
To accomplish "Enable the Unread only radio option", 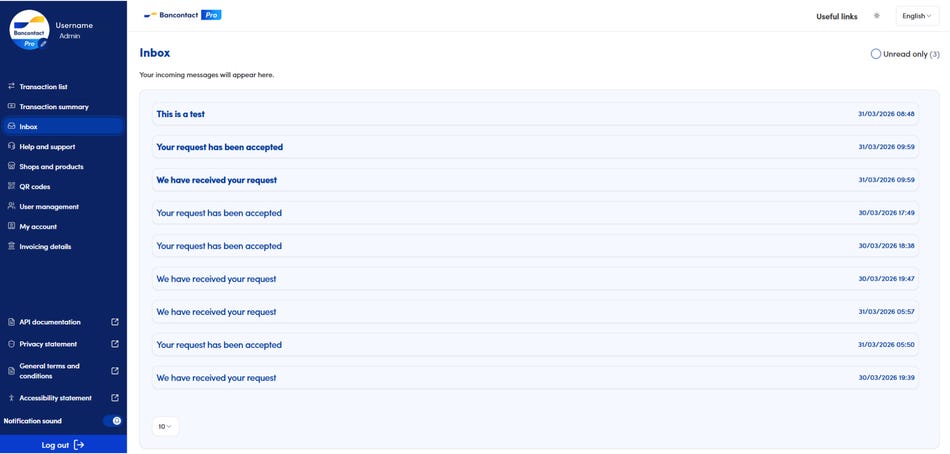I will click(x=875, y=54).
